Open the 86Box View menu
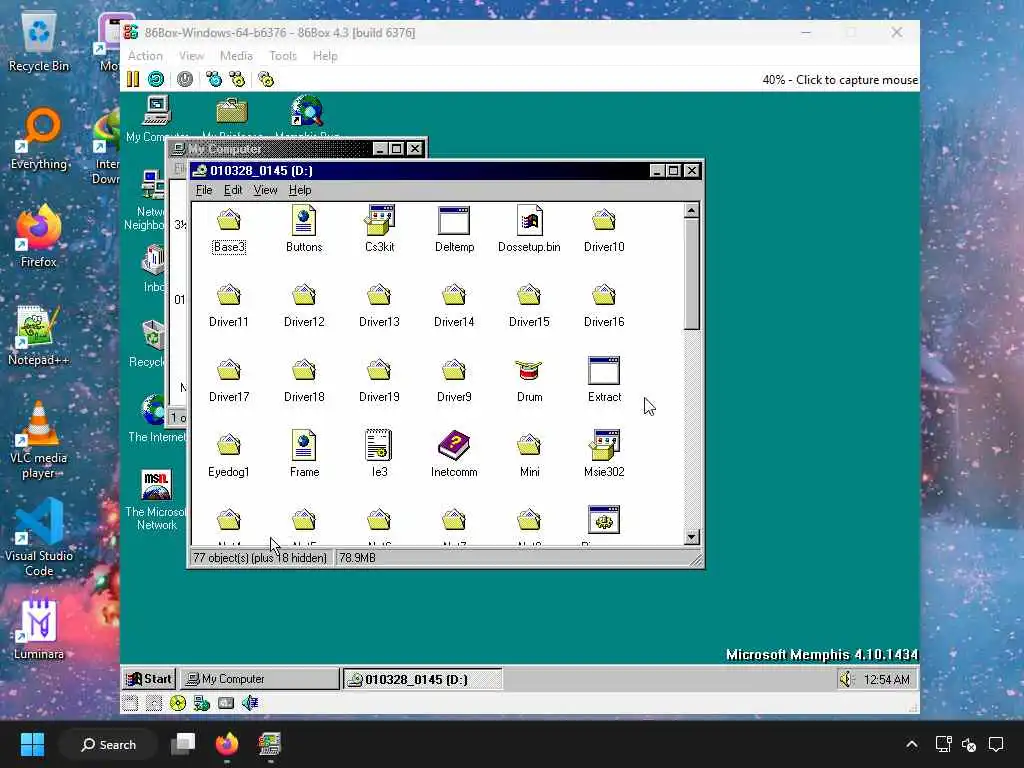1024x768 pixels. (191, 56)
